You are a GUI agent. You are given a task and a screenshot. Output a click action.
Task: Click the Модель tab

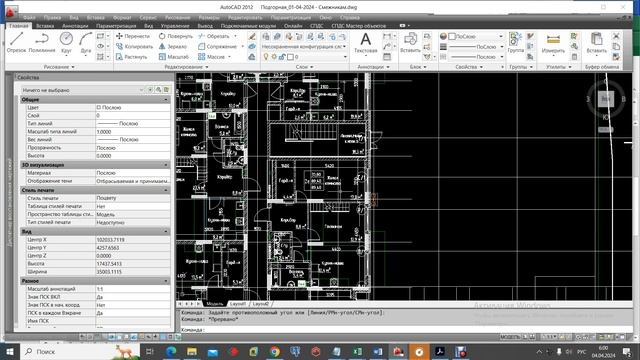(215, 304)
